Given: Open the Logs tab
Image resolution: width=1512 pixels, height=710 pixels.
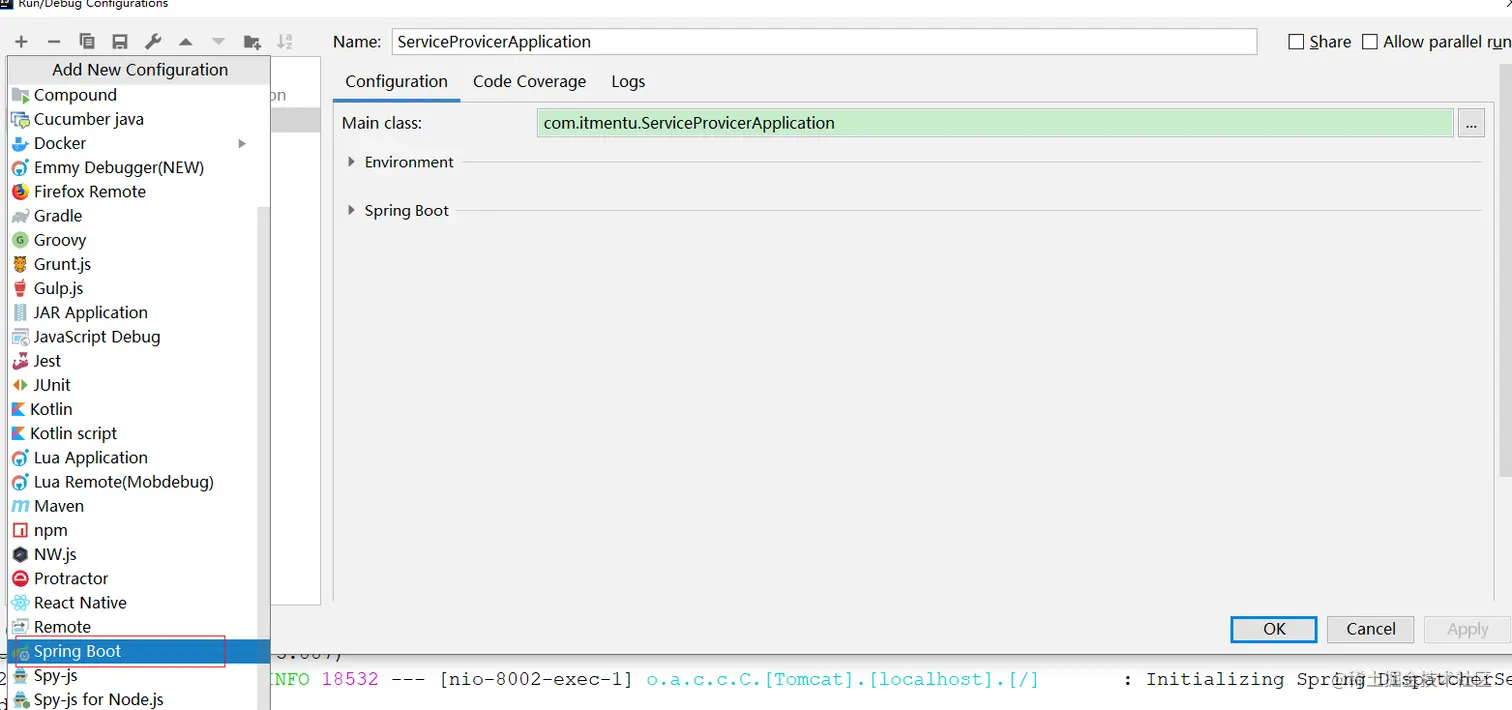Looking at the screenshot, I should tap(628, 82).
